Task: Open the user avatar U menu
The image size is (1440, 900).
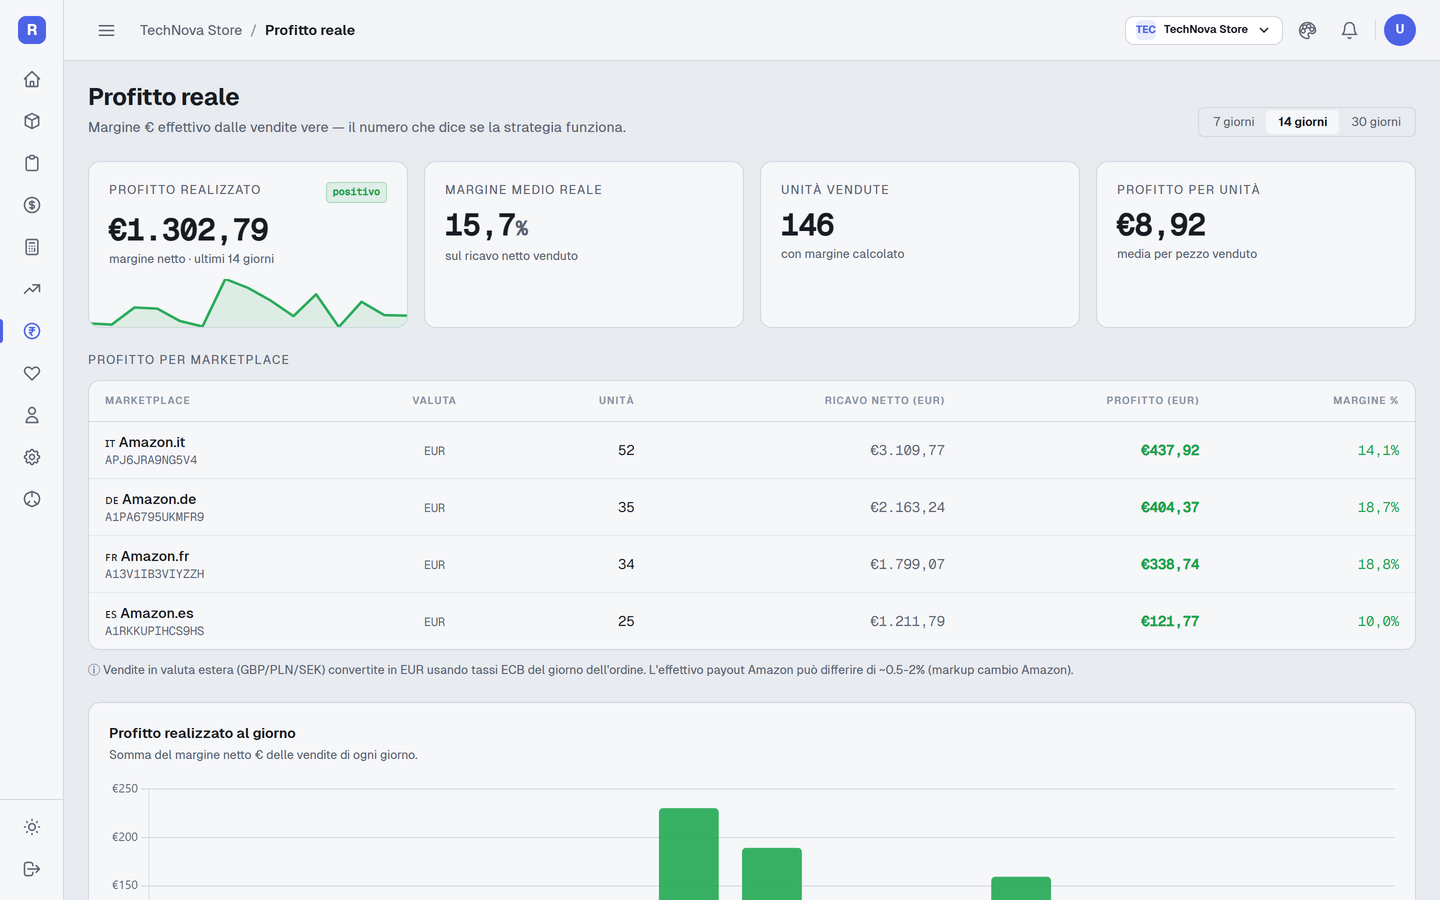Action: point(1400,30)
